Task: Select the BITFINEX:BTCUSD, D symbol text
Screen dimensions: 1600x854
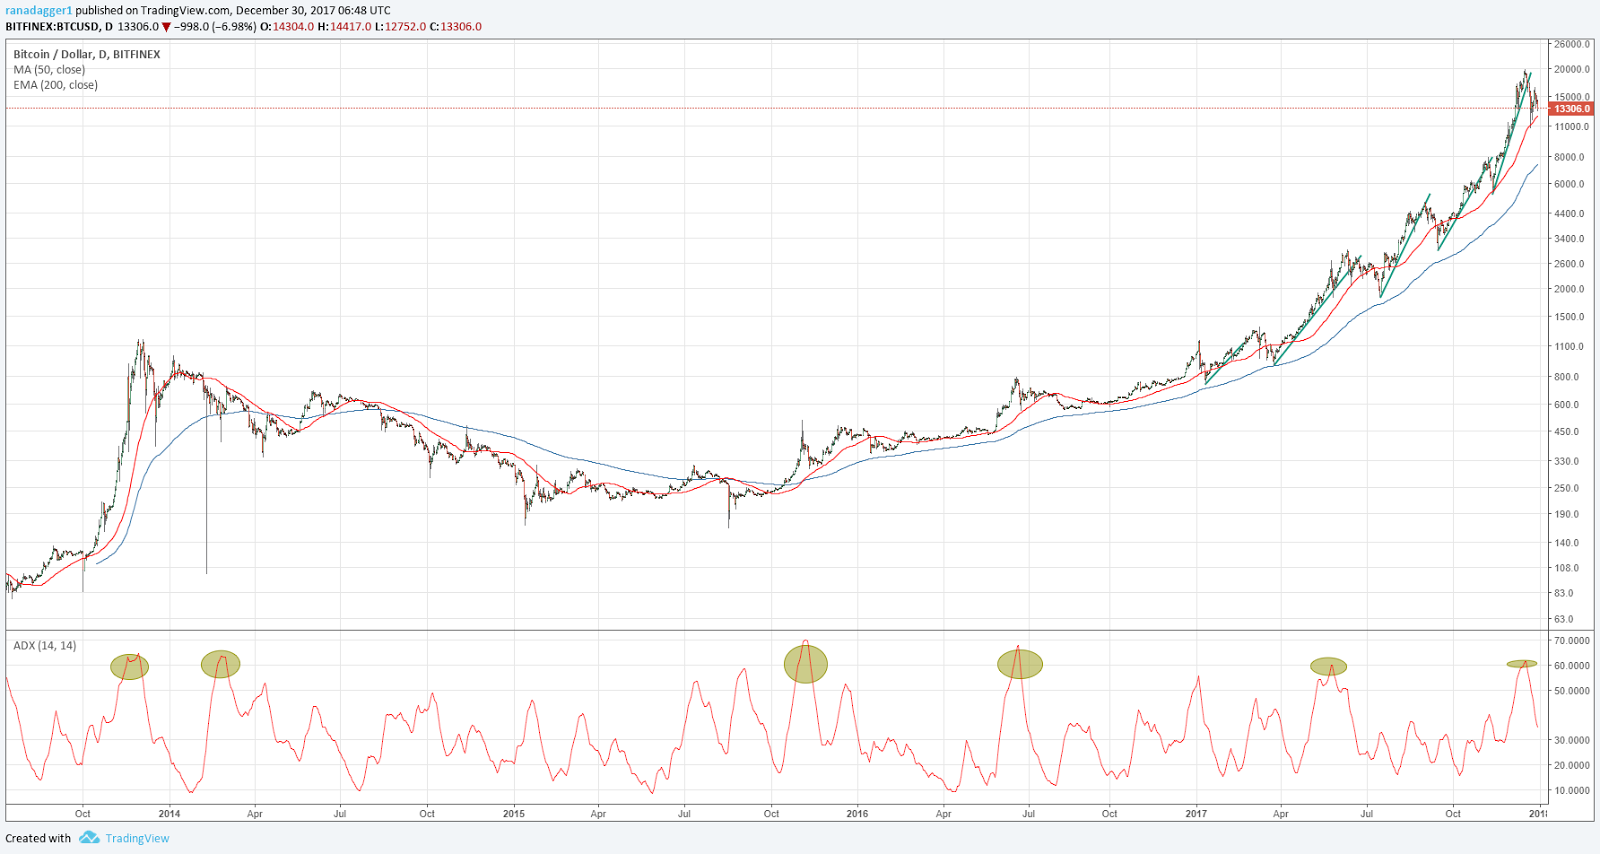Action: 59,27
